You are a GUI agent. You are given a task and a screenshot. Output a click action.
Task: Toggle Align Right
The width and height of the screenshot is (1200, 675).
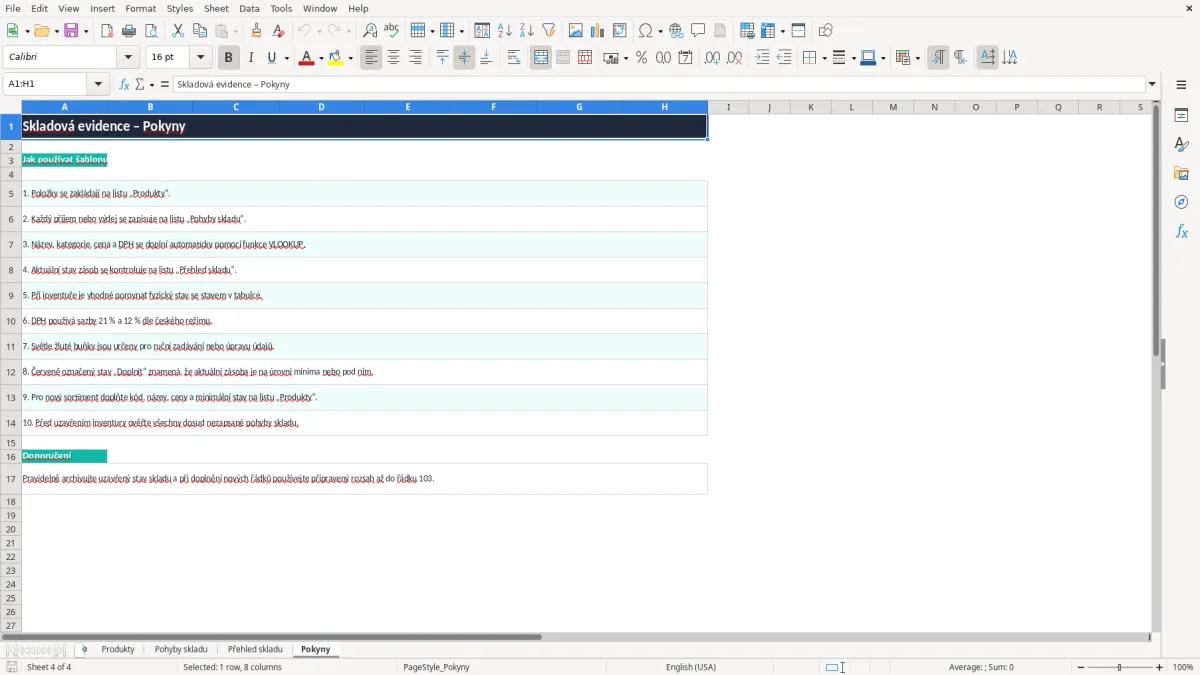coord(416,58)
